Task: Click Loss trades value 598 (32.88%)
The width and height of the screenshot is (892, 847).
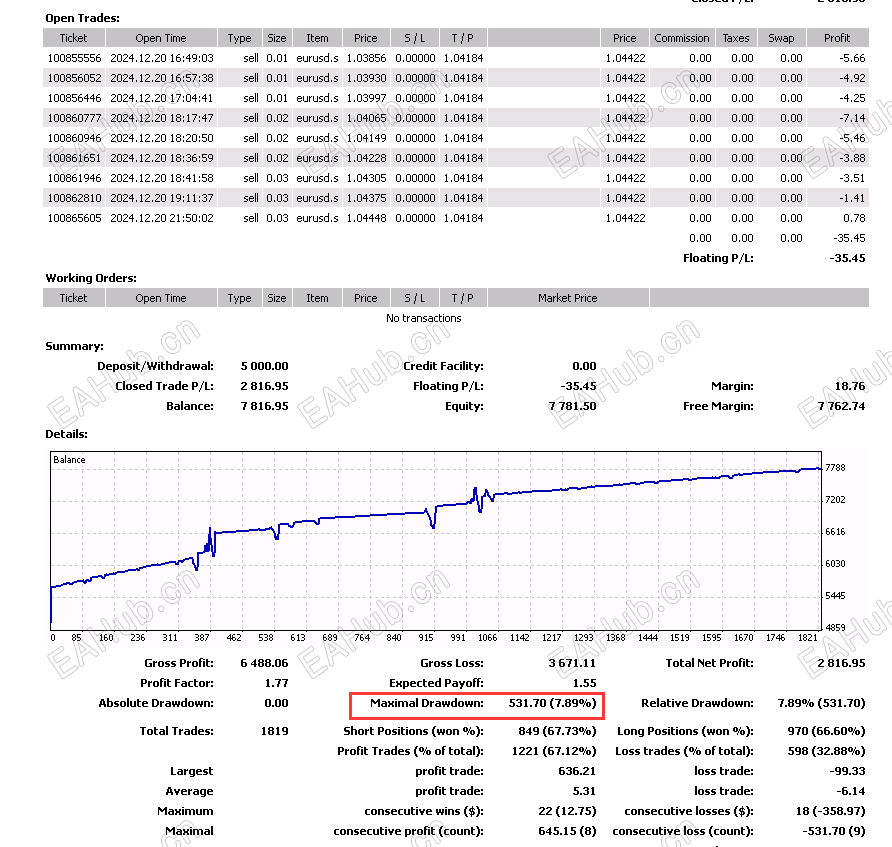Action: pyautogui.click(x=827, y=751)
